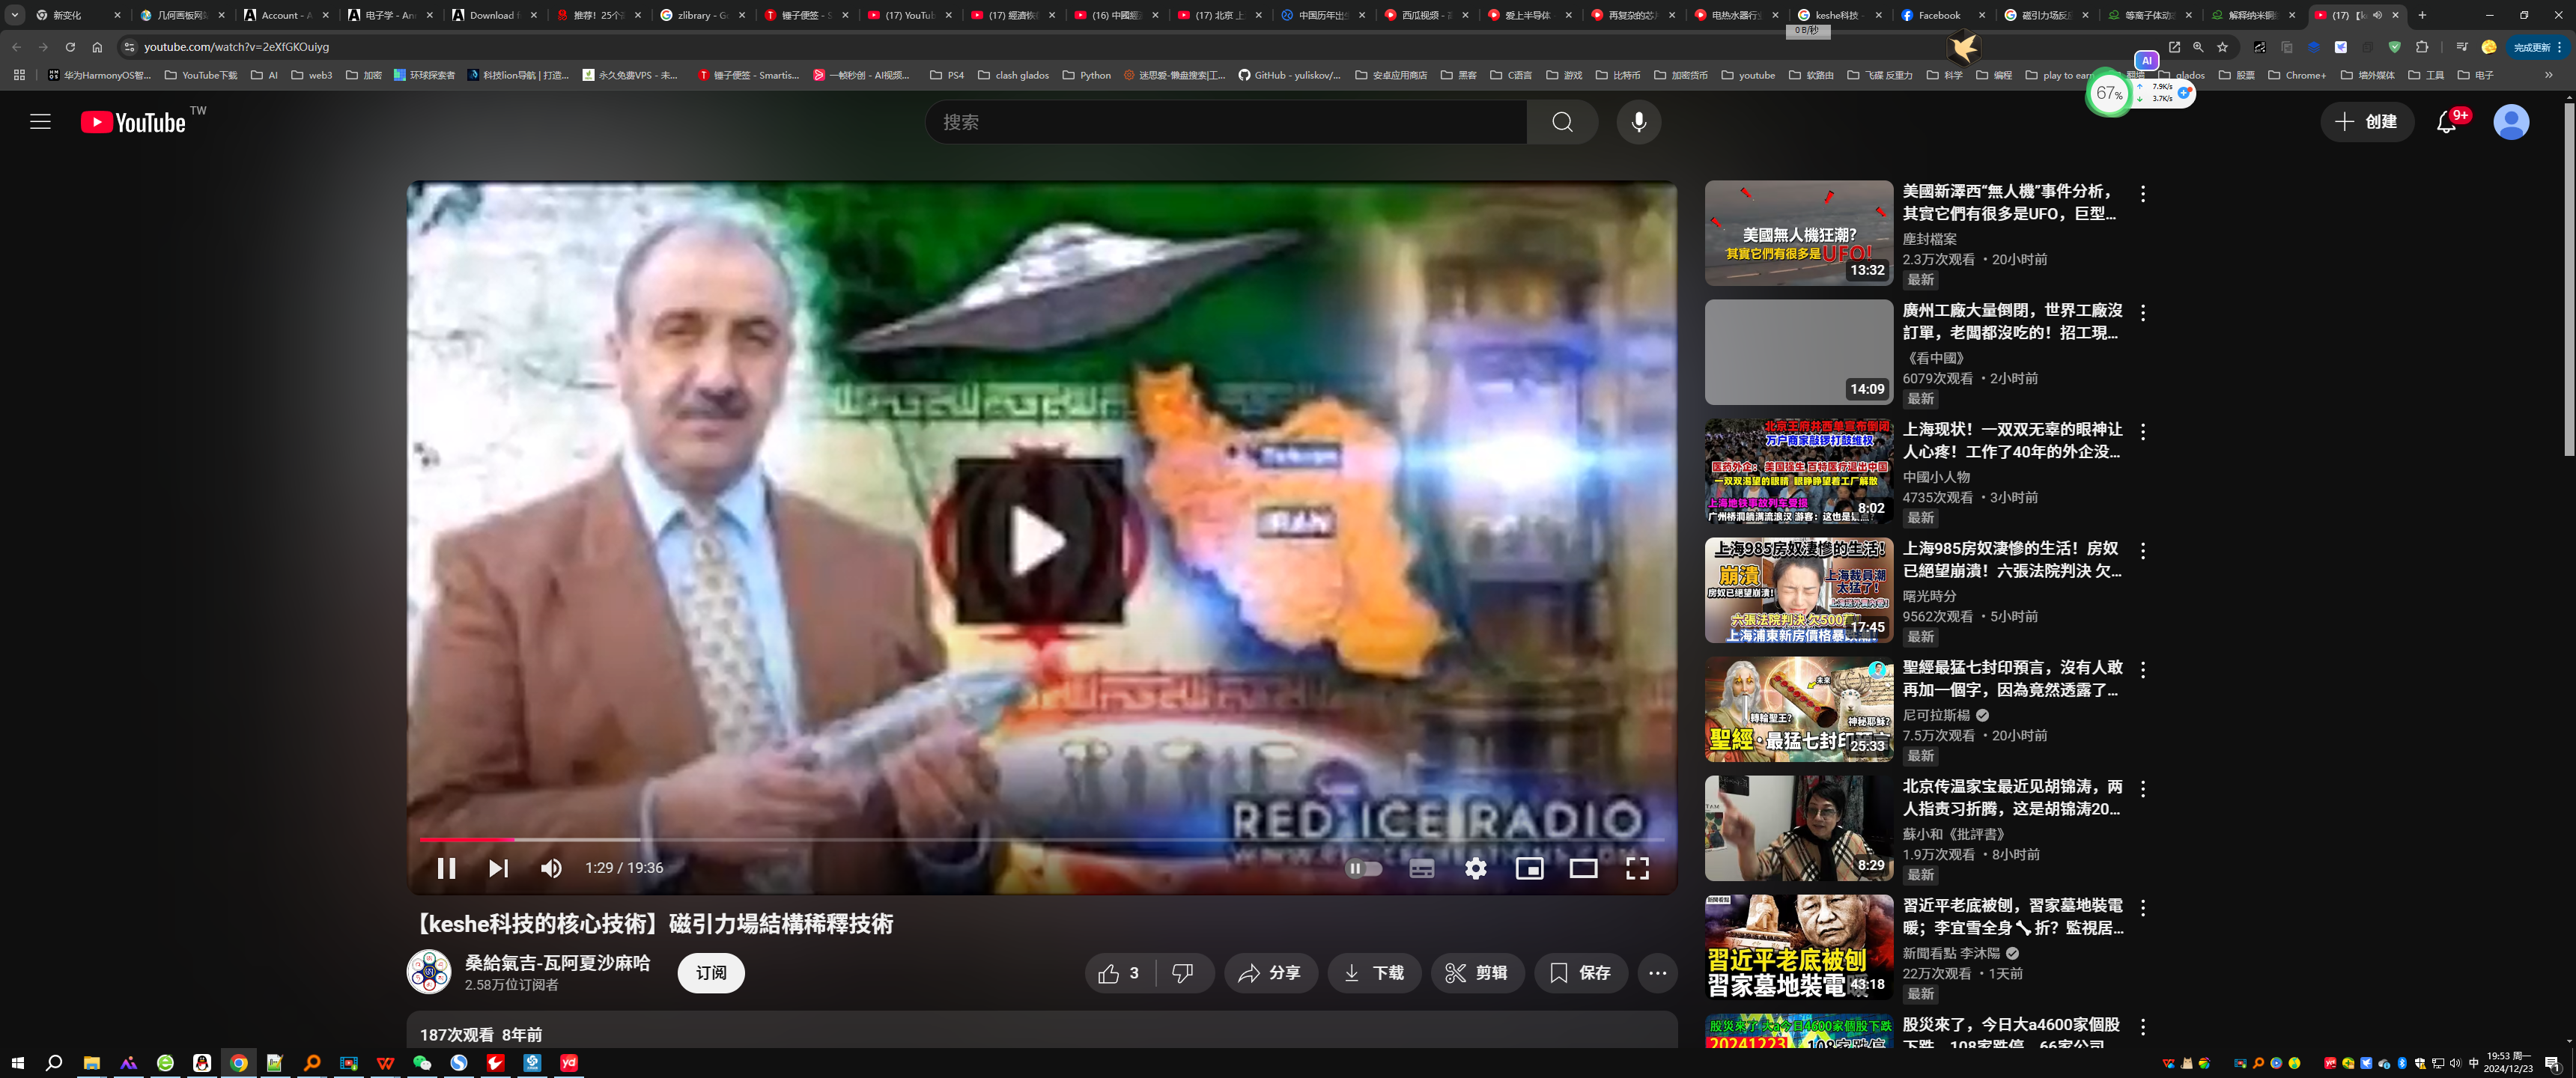Click the 分享 share button
Viewport: 2576px width, 1078px height.
coord(1270,973)
